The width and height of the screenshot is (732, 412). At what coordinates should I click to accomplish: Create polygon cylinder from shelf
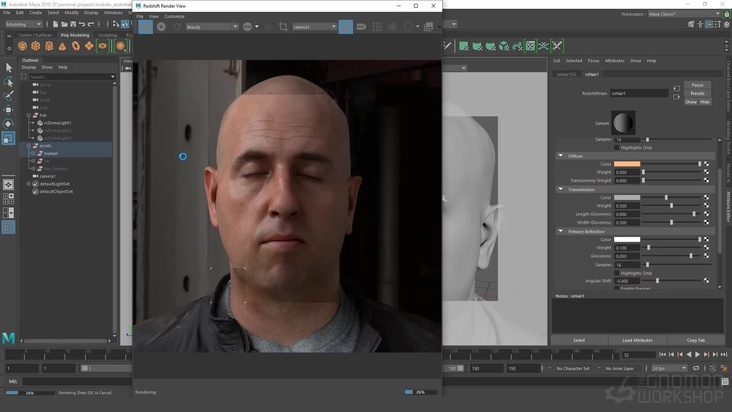(x=49, y=46)
